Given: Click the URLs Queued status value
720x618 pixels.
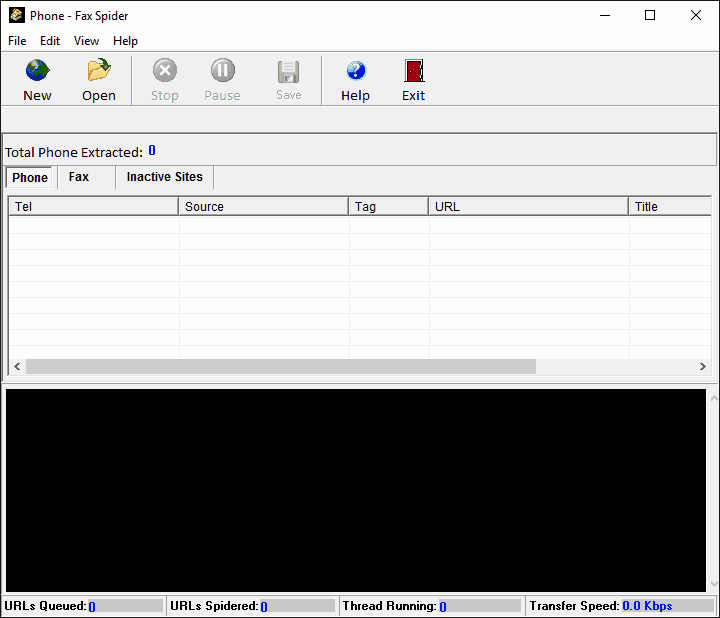Looking at the screenshot, I should pos(92,607).
